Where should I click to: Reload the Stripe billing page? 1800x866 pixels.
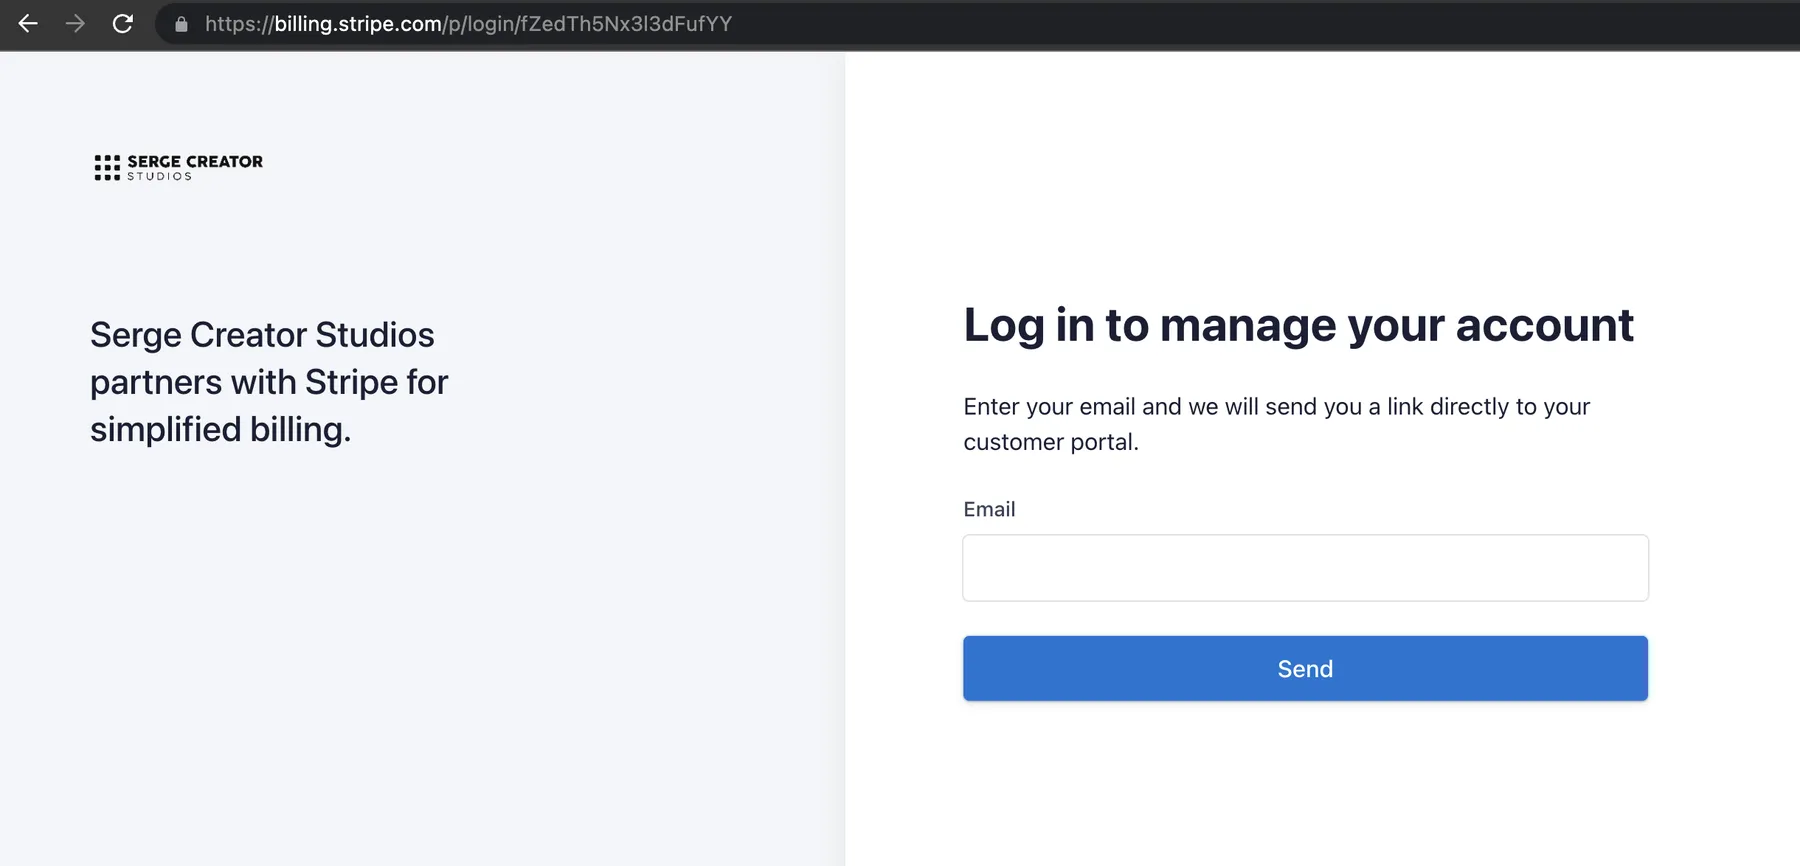[x=123, y=24]
